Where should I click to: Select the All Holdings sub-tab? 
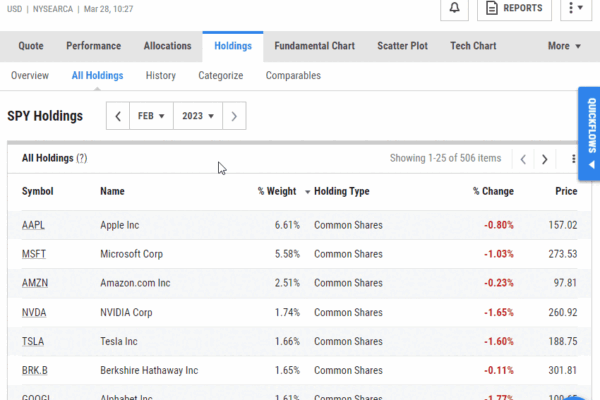[x=97, y=75]
